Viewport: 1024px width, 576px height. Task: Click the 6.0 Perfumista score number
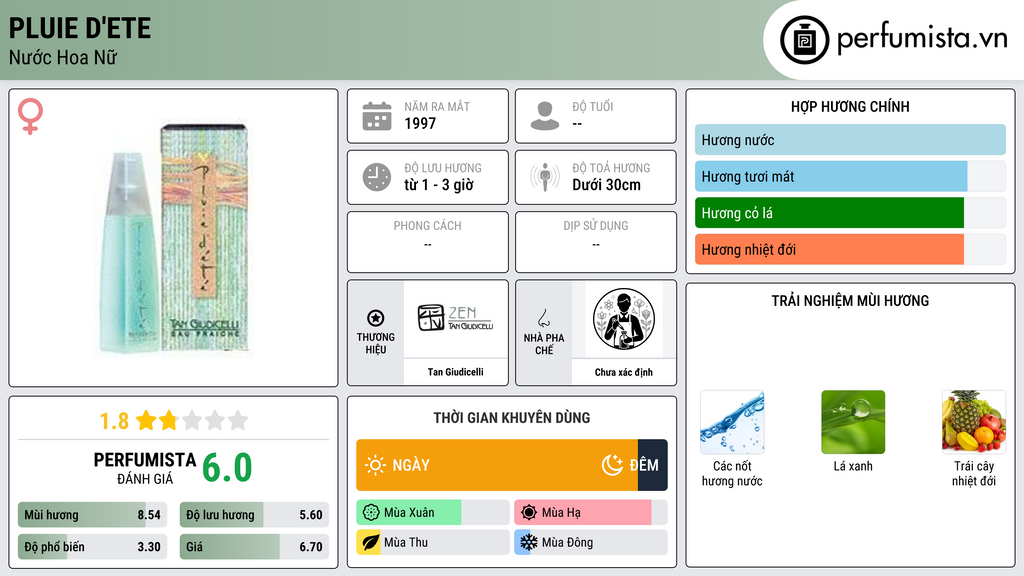(x=227, y=468)
